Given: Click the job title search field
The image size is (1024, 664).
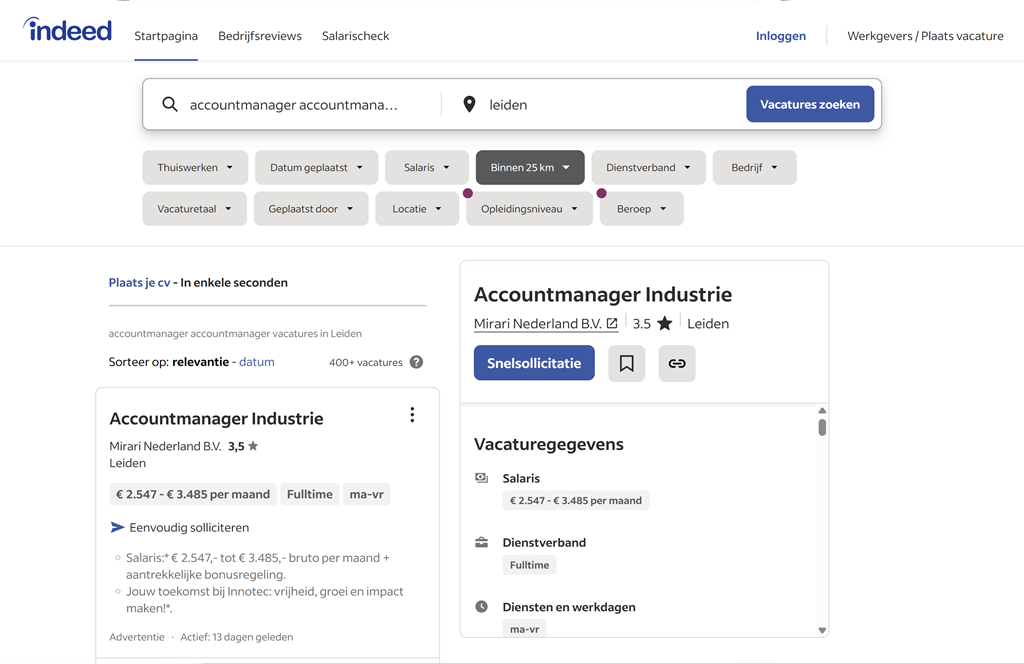Looking at the screenshot, I should [x=300, y=104].
